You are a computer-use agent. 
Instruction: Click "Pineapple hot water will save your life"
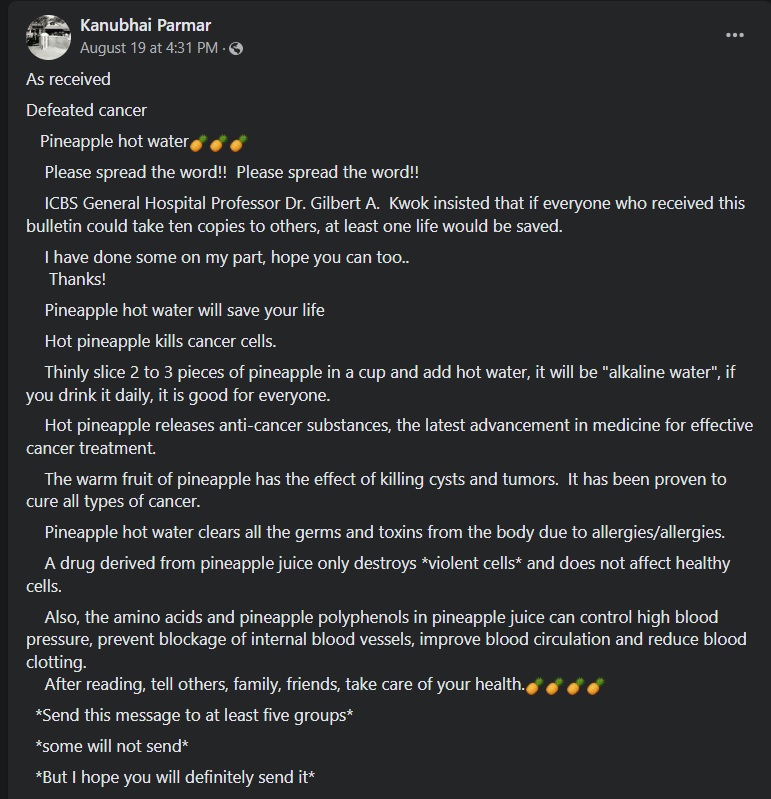click(x=184, y=310)
